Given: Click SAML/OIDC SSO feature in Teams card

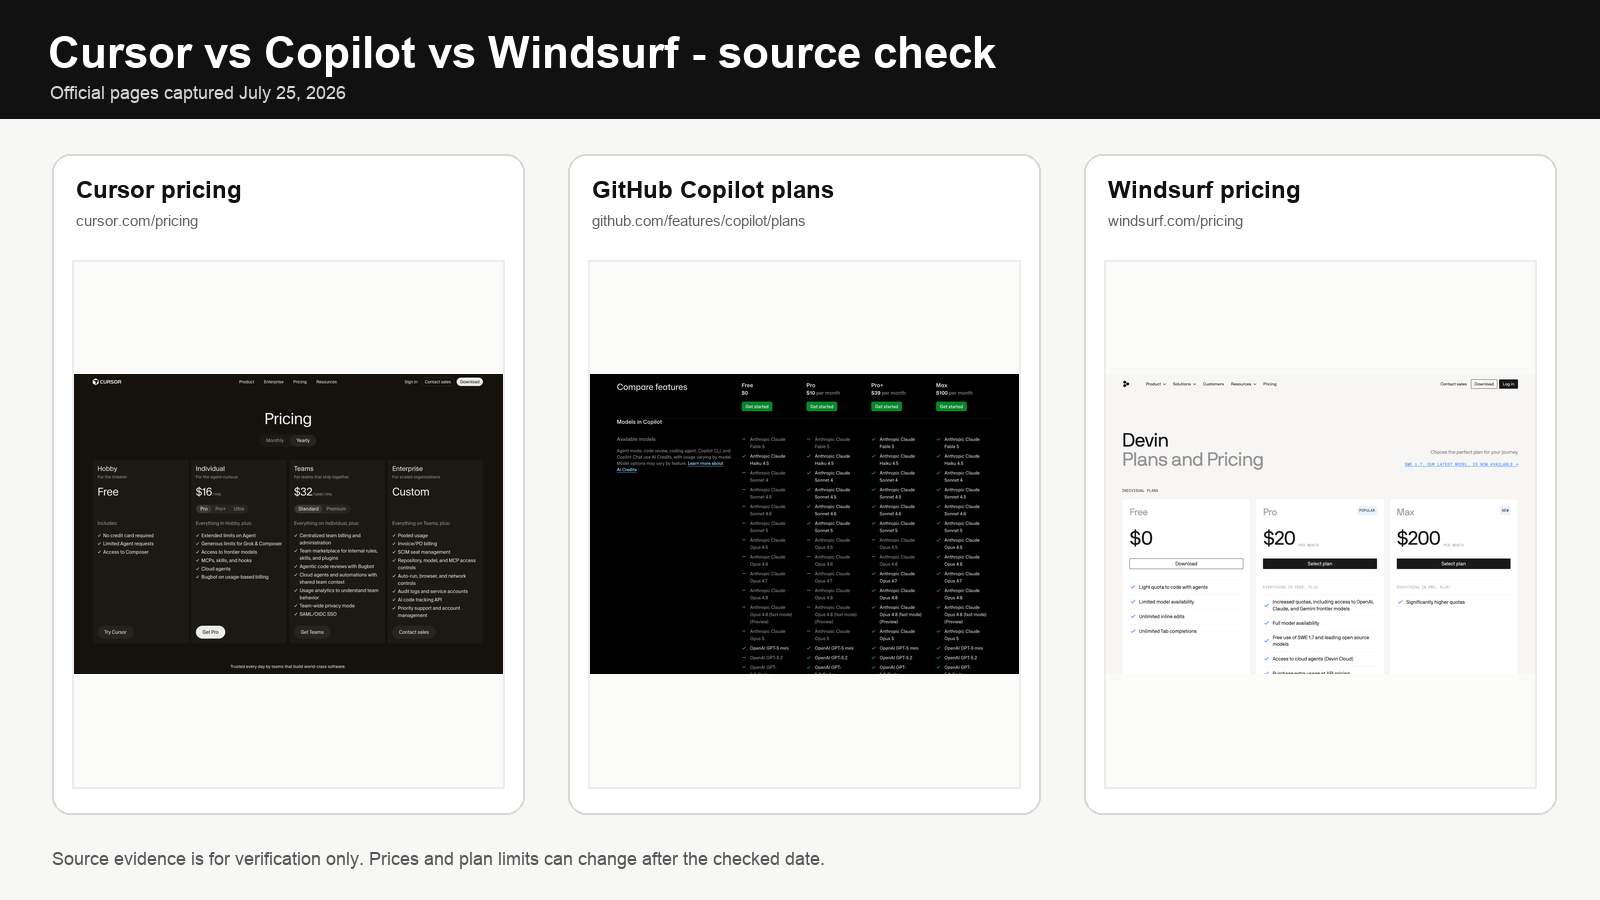Looking at the screenshot, I should (x=318, y=614).
